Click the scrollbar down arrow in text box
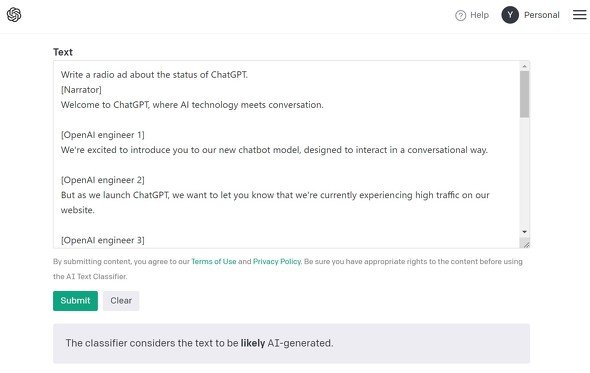This screenshot has width=590, height=373. pos(524,232)
